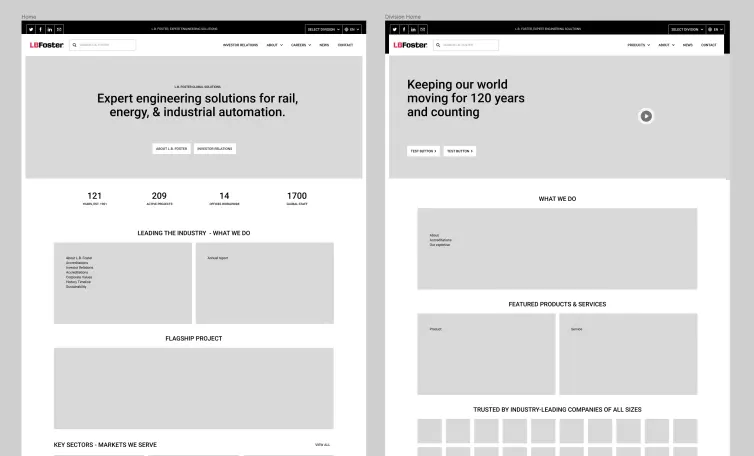Open News nav item in Home frame
The height and width of the screenshot is (456, 754).
click(x=324, y=45)
